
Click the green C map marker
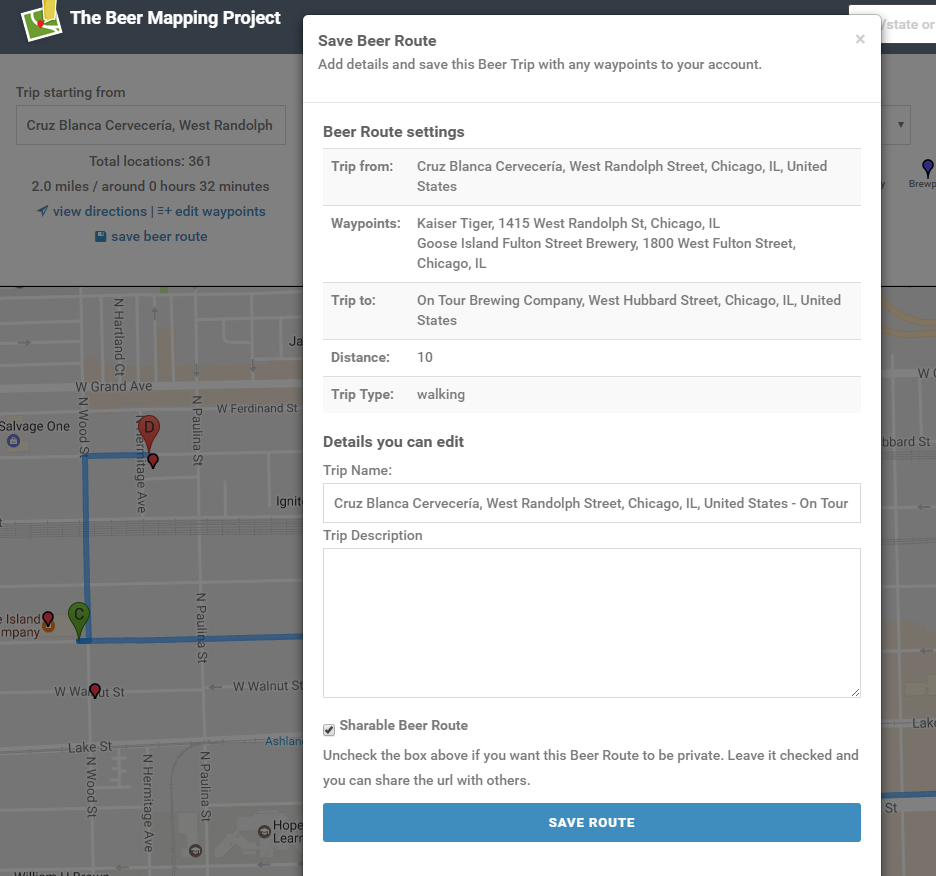pyautogui.click(x=79, y=620)
